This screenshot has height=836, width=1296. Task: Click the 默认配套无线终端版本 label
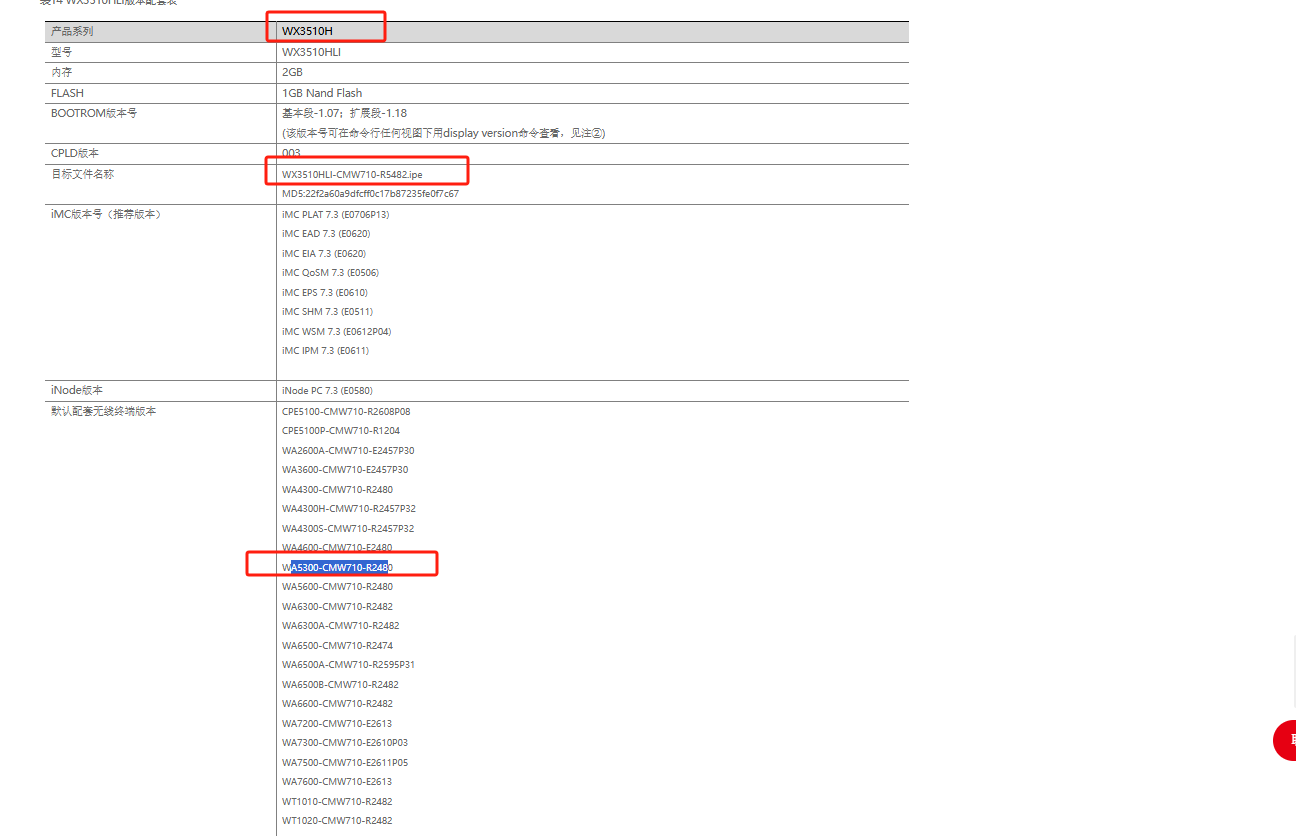click(x=104, y=411)
